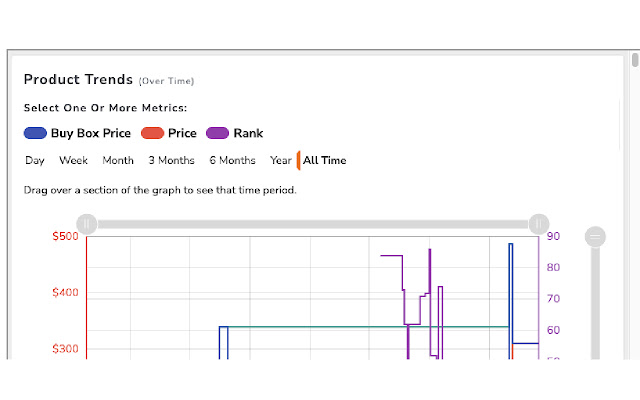Select the Year time range
640x400 pixels.
click(281, 160)
